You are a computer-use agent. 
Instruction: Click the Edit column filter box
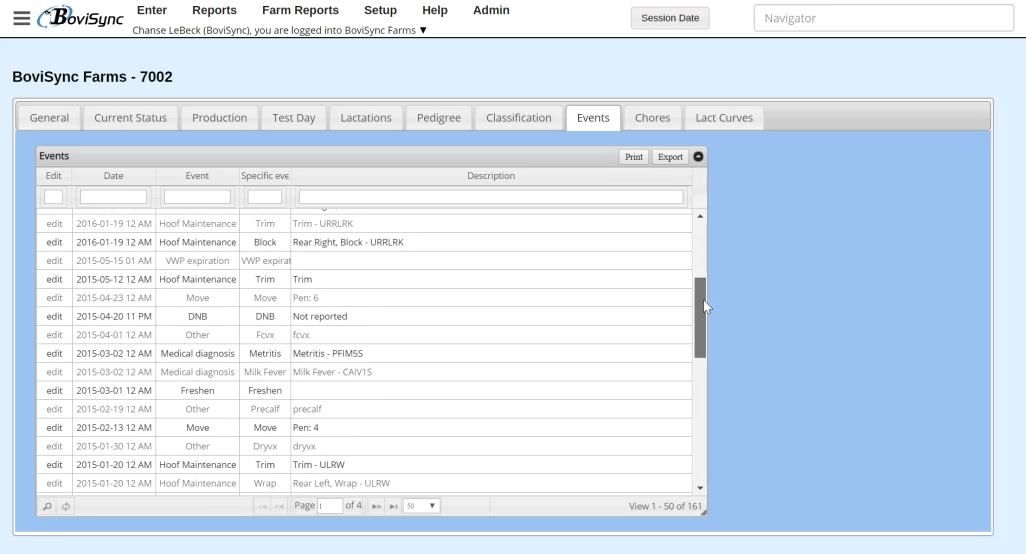tap(53, 196)
